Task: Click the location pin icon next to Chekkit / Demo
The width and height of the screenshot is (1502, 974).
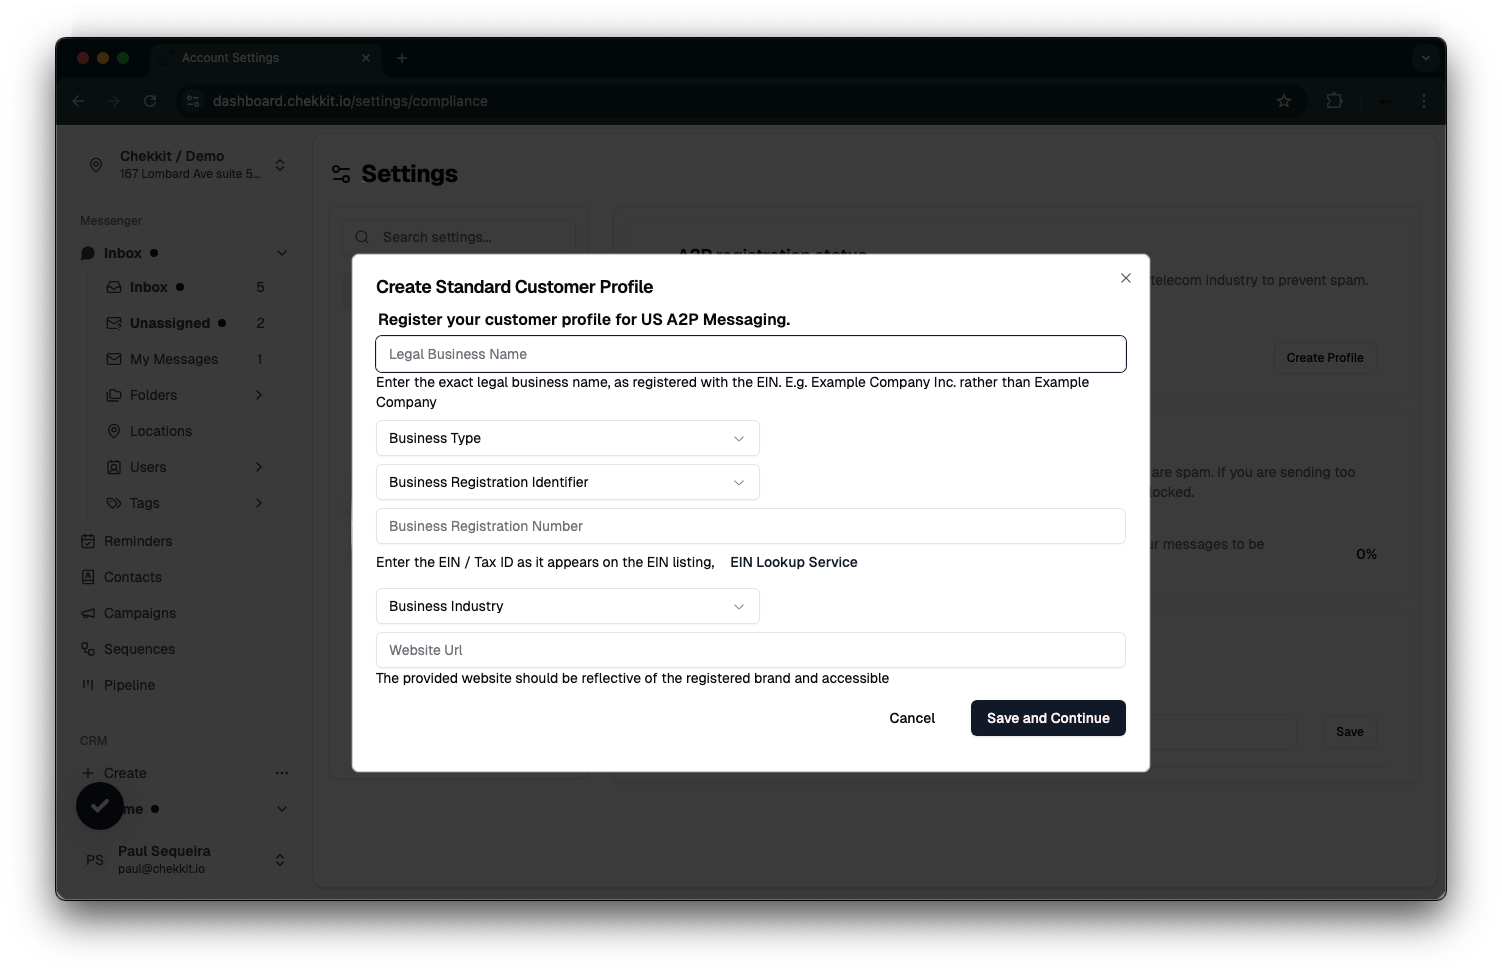Action: coord(96,165)
